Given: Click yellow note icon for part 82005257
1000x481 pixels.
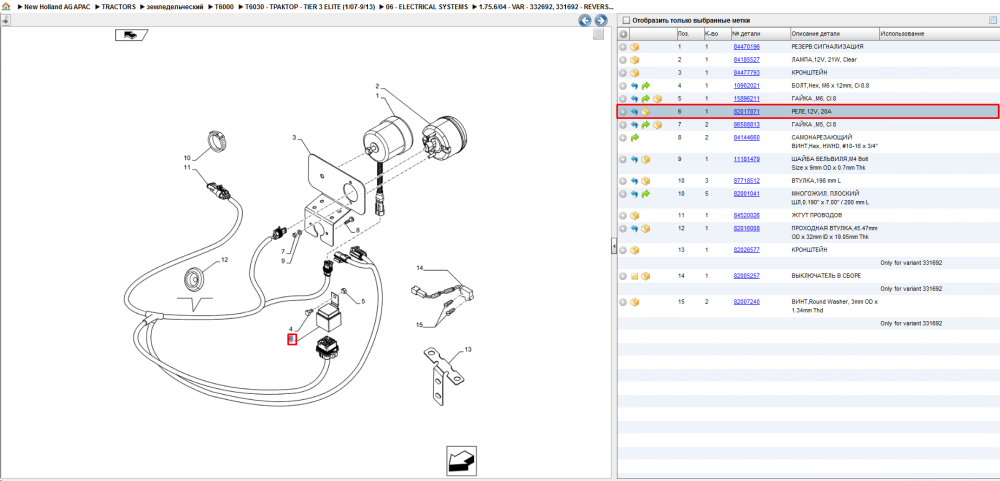Looking at the screenshot, I should pos(635,276).
